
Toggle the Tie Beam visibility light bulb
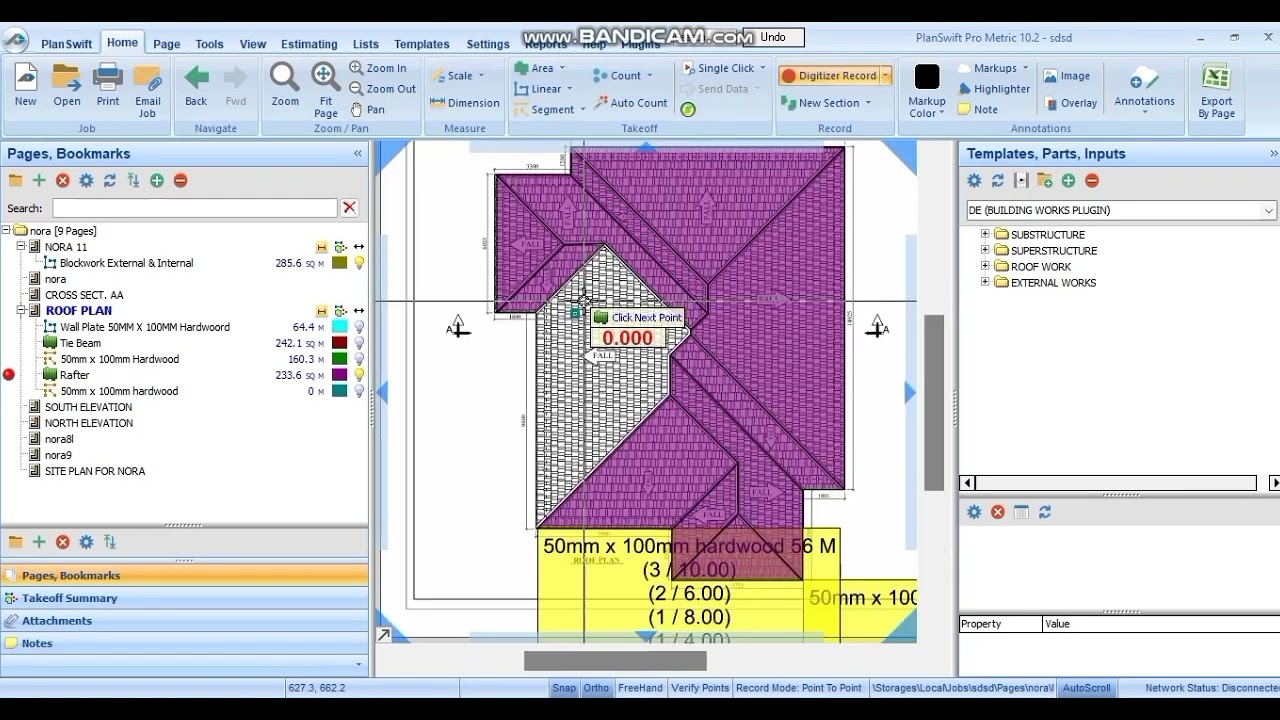pos(359,343)
